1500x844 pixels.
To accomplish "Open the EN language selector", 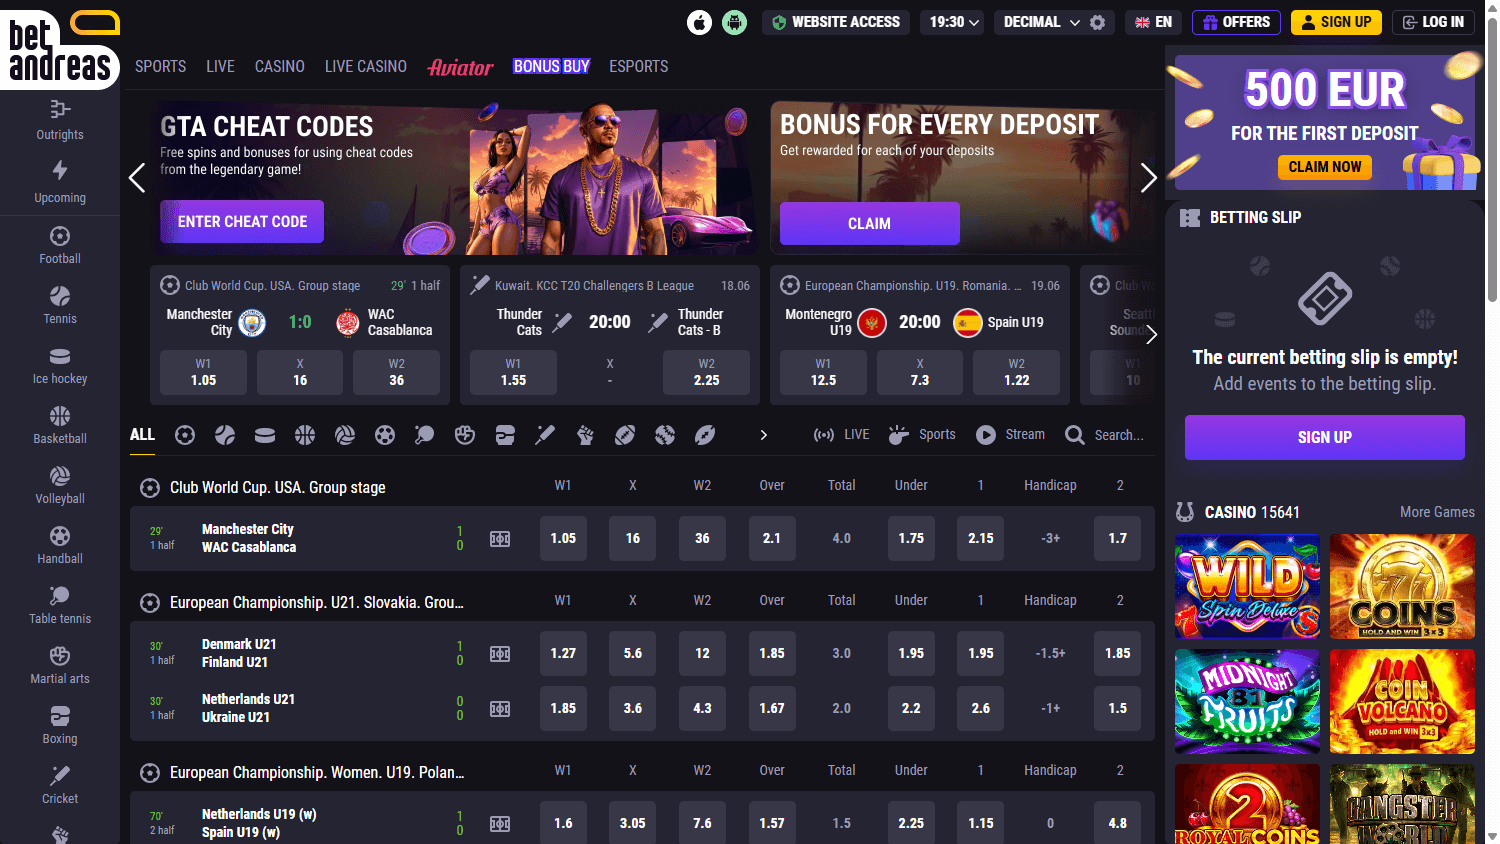I will pos(1153,21).
